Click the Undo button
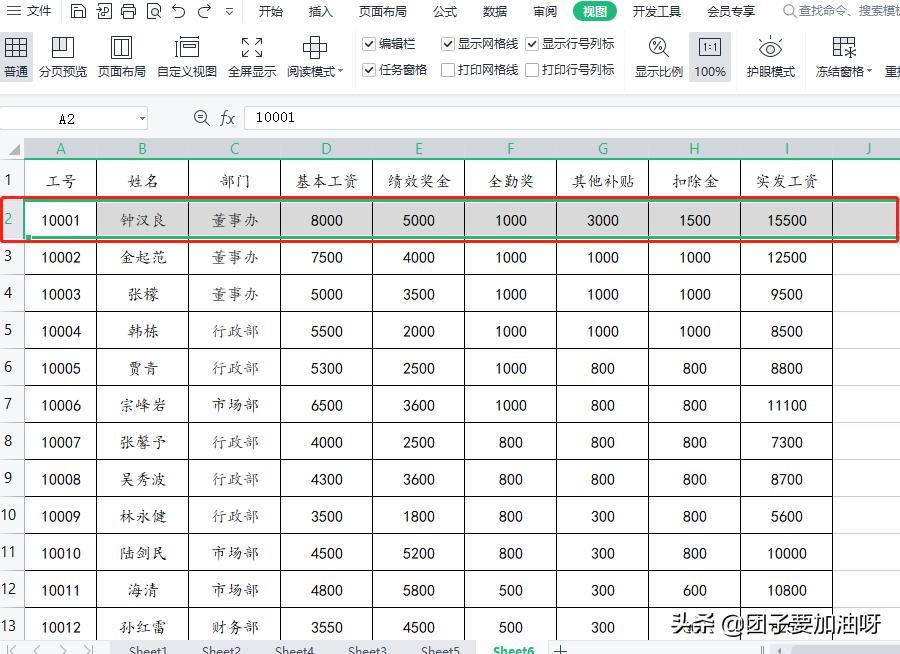900x654 pixels. 177,11
